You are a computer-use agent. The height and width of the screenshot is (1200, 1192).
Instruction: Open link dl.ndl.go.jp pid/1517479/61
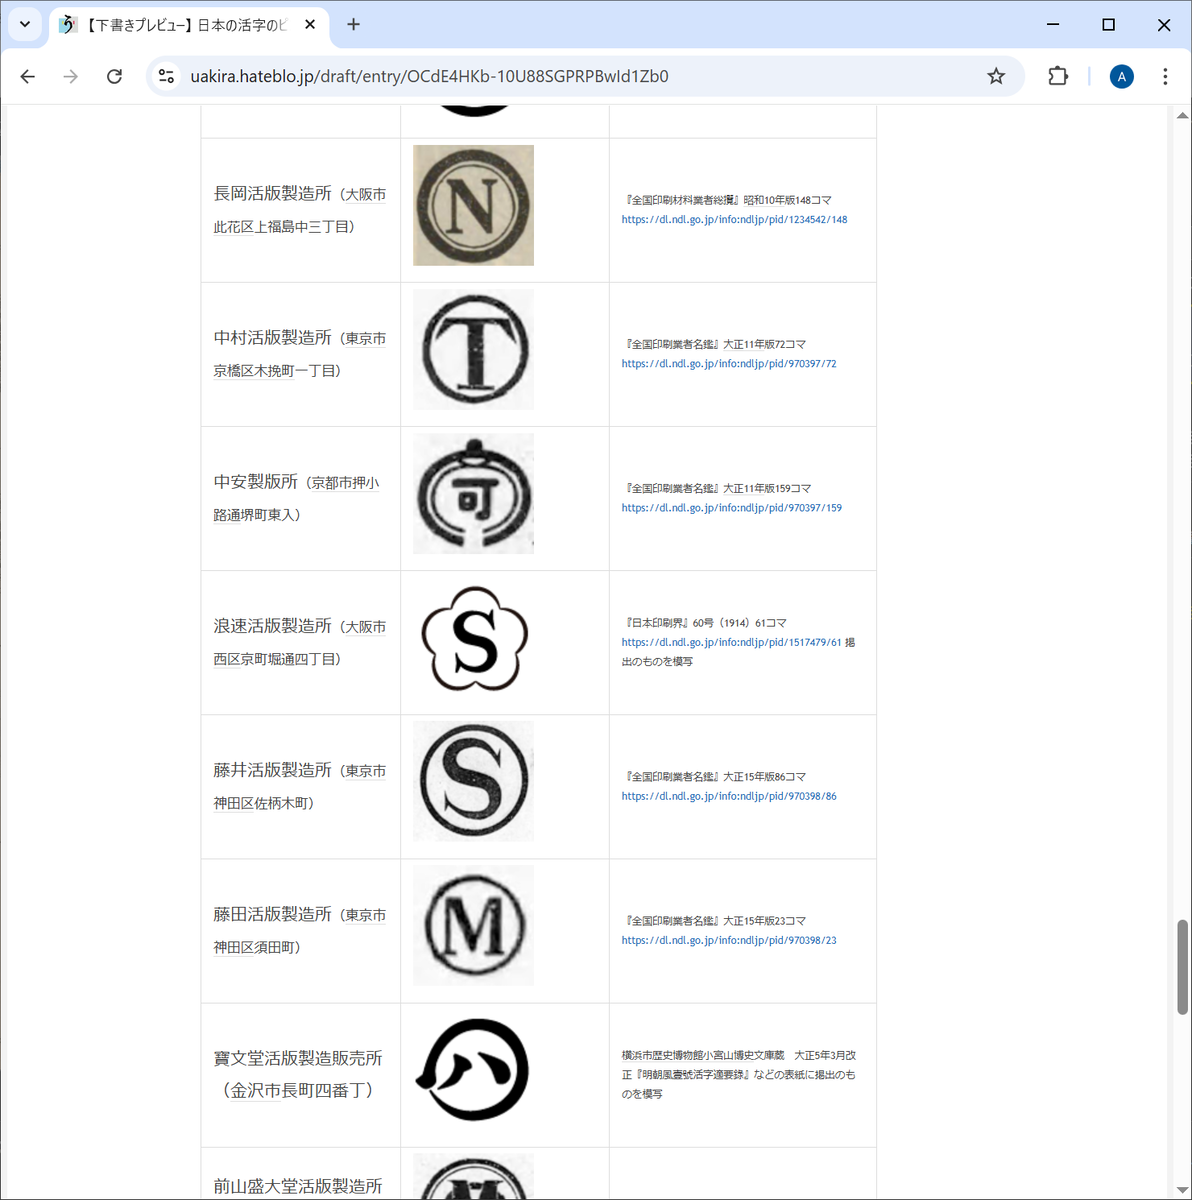coord(732,642)
